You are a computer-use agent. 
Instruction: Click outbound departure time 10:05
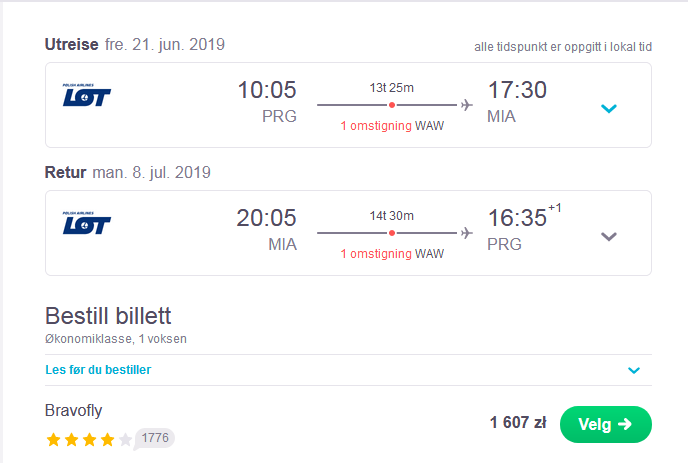(267, 90)
